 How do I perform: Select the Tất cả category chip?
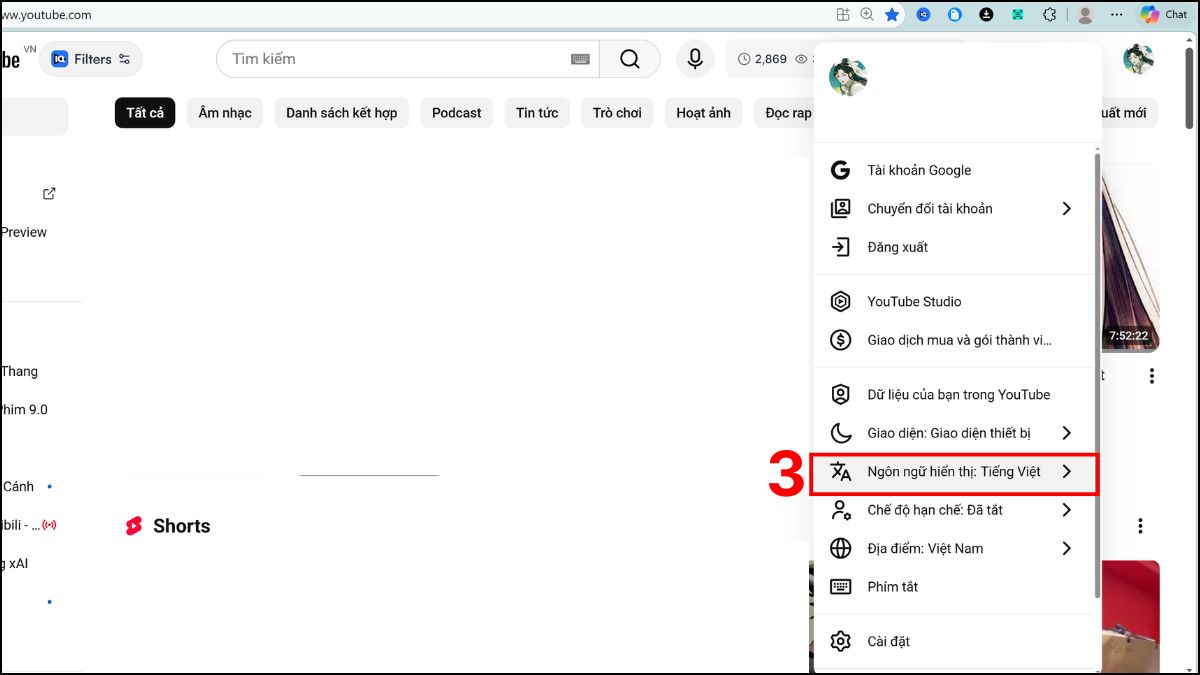(145, 113)
